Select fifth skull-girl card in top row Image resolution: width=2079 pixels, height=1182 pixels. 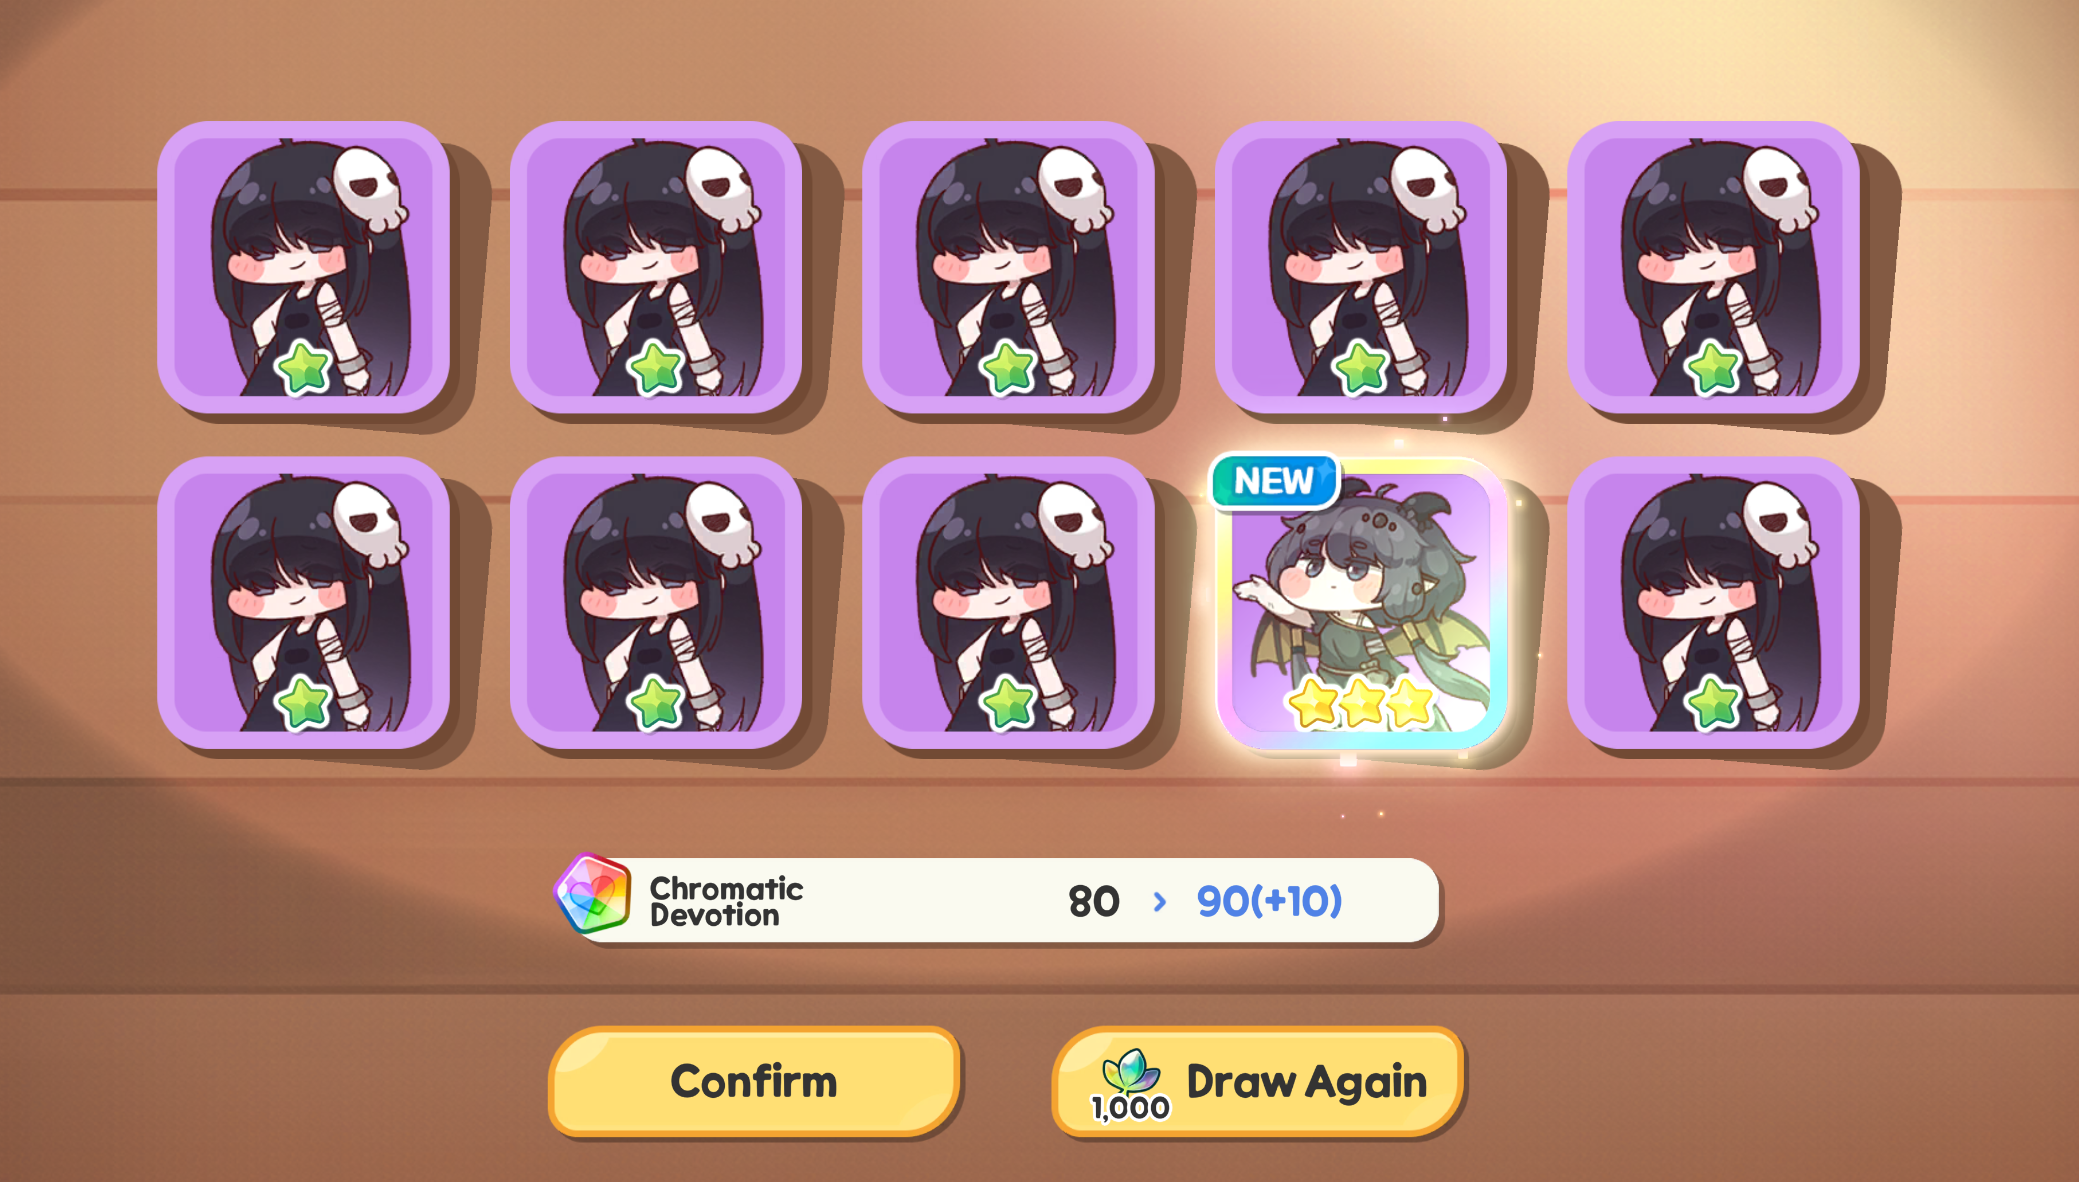click(1713, 267)
